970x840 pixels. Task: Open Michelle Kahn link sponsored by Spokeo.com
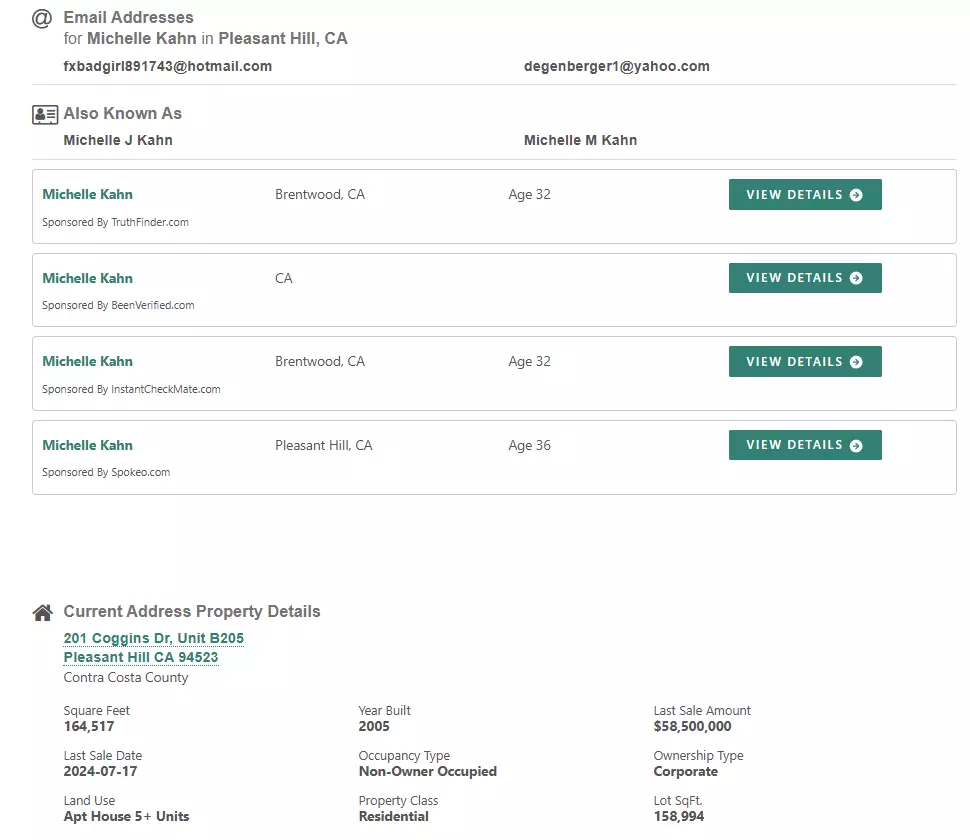click(87, 445)
